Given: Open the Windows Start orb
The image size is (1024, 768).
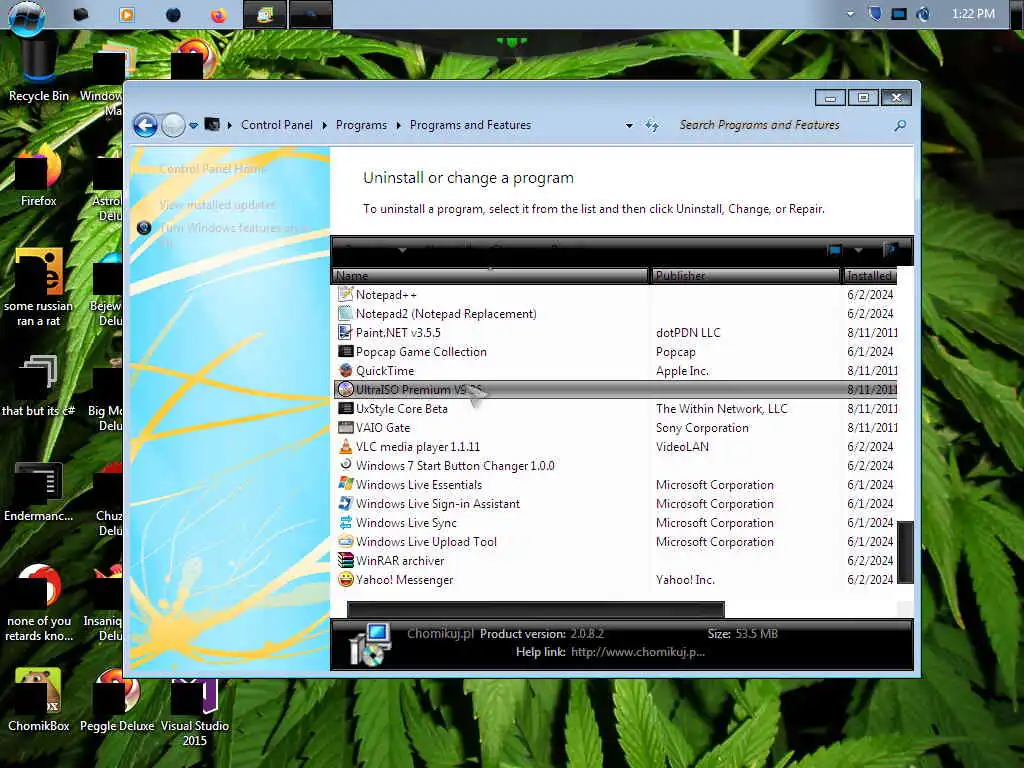Looking at the screenshot, I should click(x=27, y=16).
